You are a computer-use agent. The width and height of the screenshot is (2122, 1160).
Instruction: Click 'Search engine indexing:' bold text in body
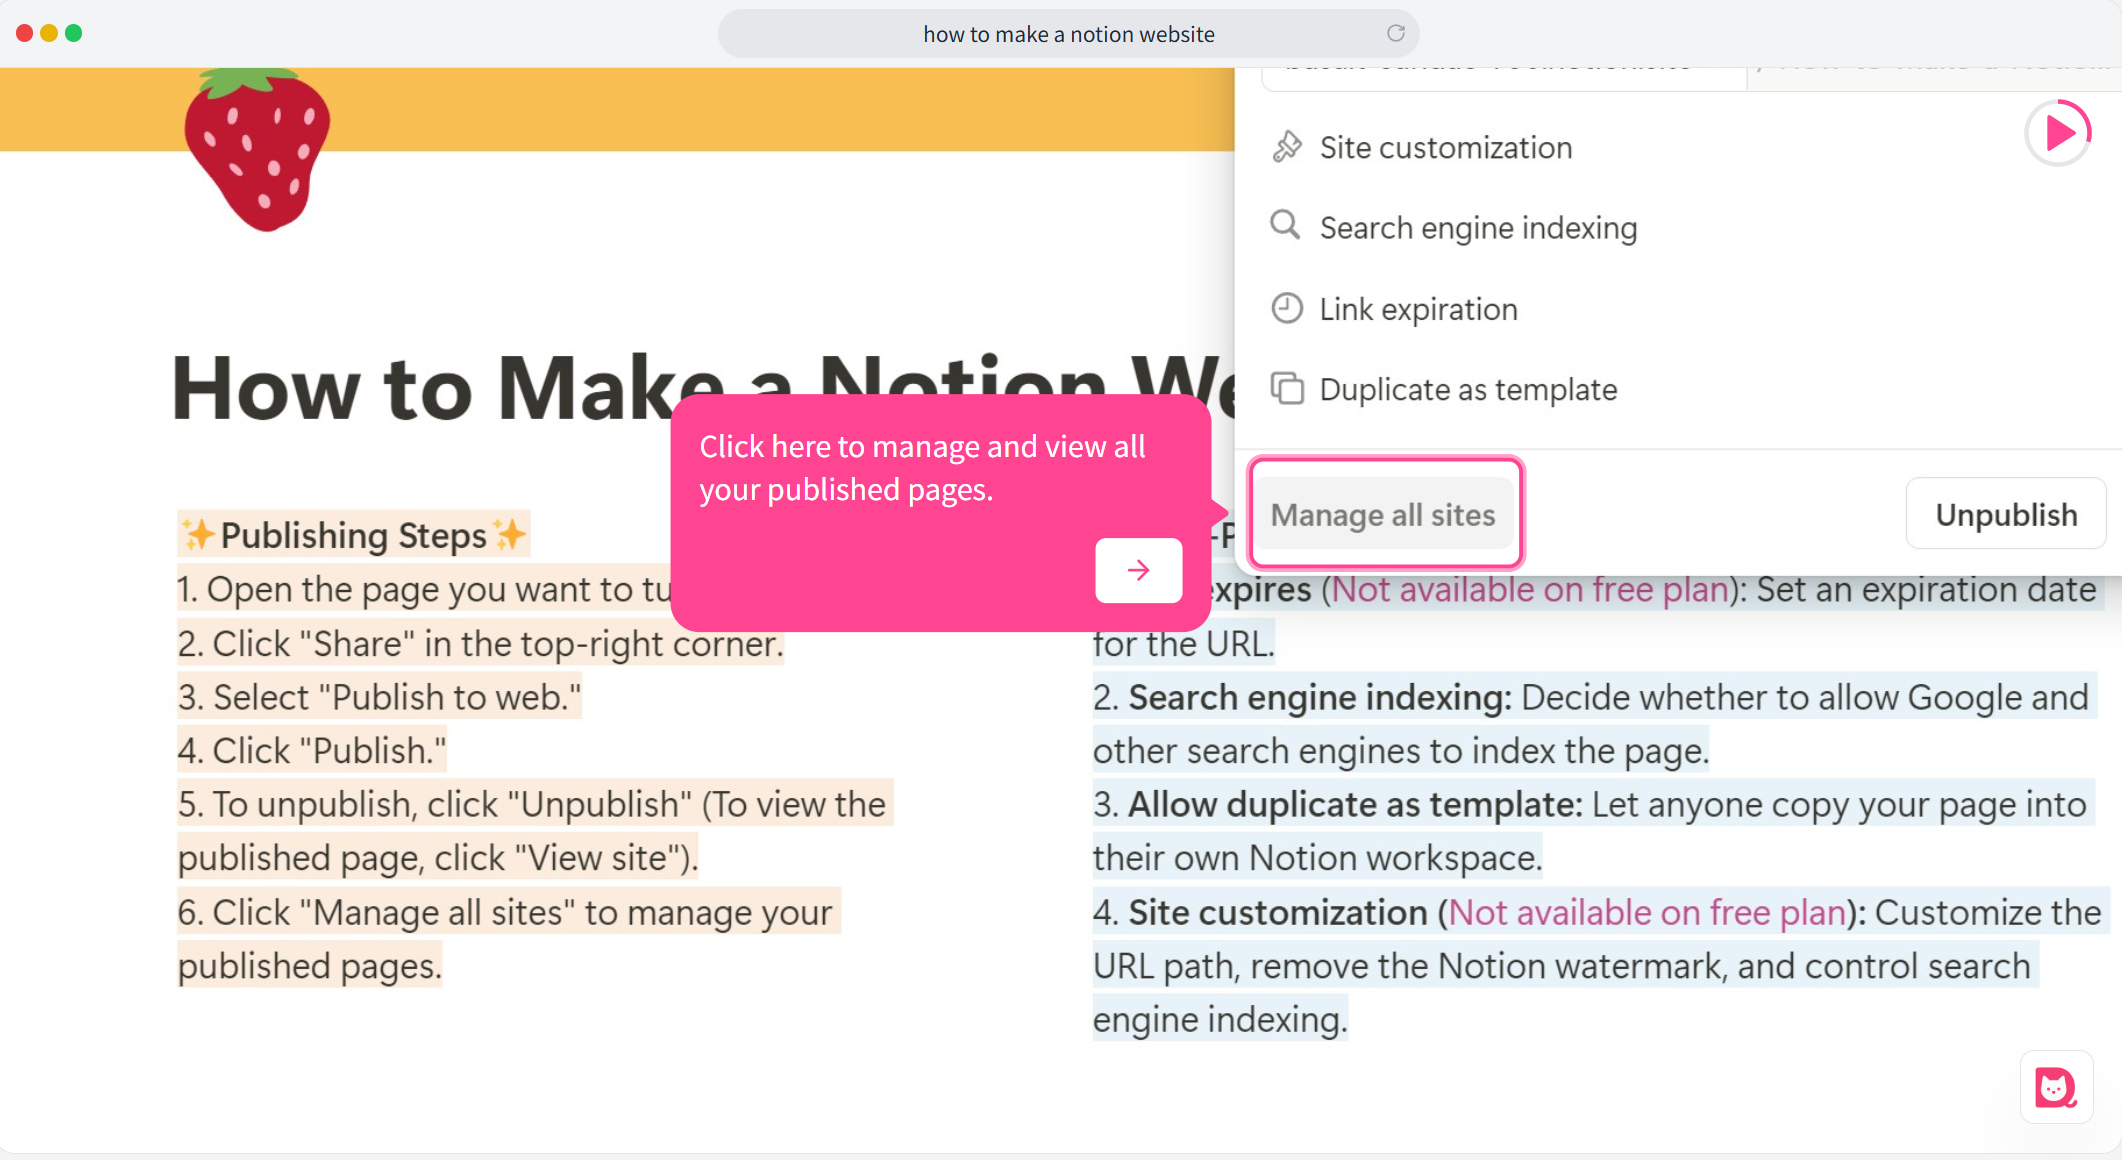point(1320,697)
